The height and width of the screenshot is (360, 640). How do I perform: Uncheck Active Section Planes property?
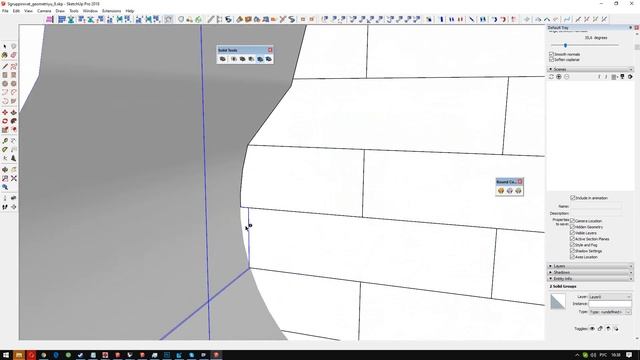coord(572,239)
